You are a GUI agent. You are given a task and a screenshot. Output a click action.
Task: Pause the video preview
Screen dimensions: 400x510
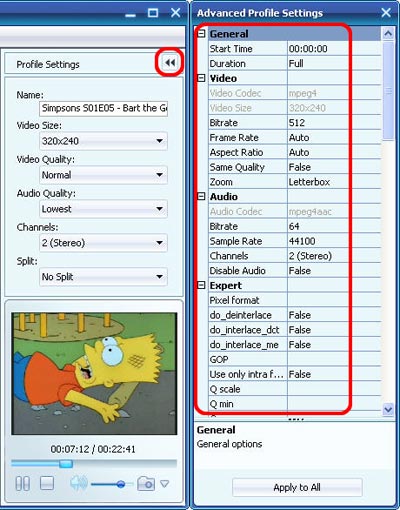[x=22, y=483]
